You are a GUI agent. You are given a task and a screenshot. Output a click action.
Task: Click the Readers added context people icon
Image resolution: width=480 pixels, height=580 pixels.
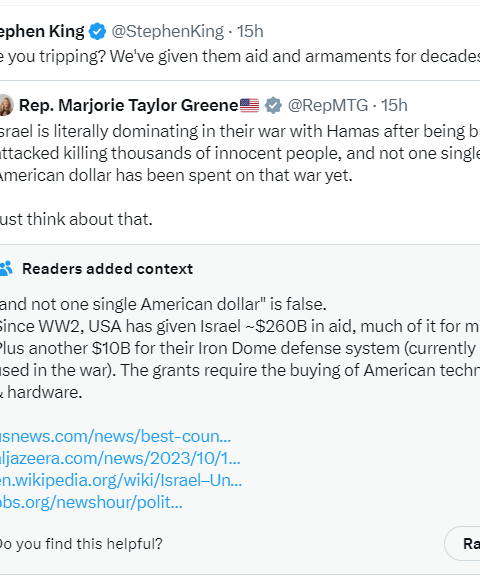6,269
